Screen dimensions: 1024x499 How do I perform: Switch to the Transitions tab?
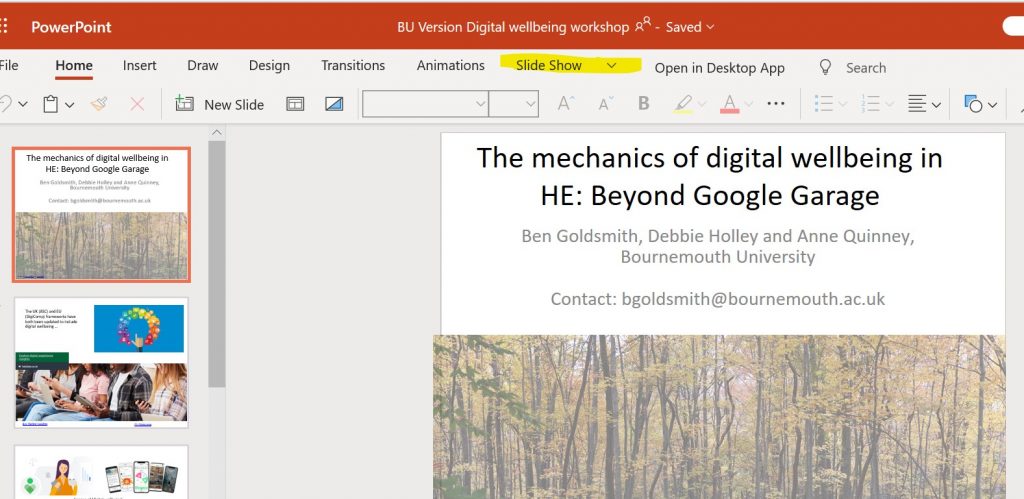pyautogui.click(x=353, y=66)
